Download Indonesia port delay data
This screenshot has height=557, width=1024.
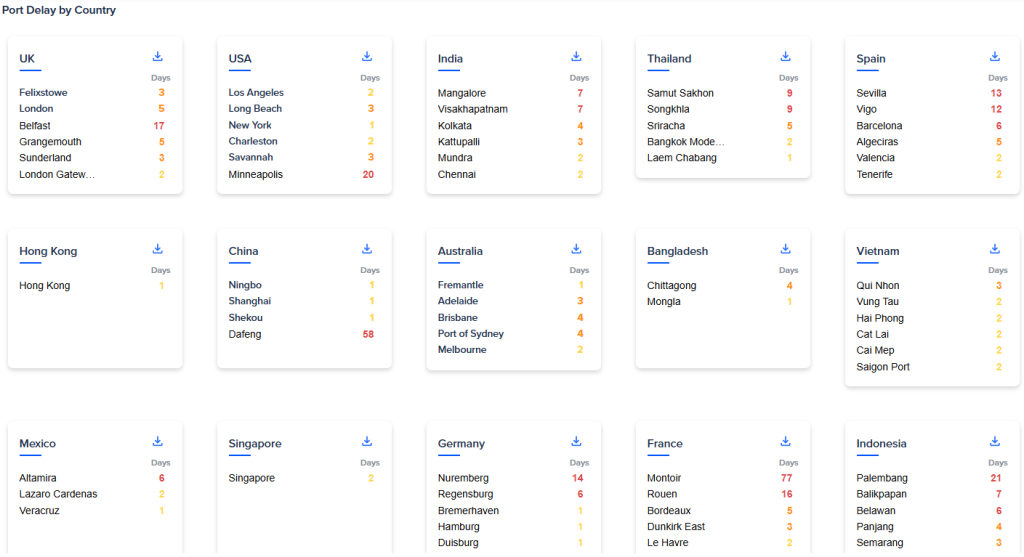click(x=995, y=441)
